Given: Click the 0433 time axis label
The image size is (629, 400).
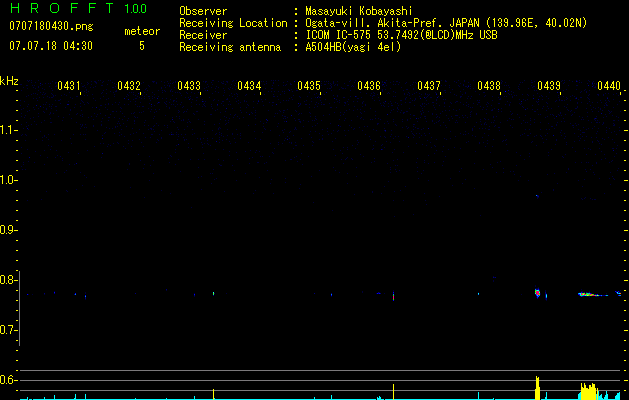Looking at the screenshot, I should 189,85.
